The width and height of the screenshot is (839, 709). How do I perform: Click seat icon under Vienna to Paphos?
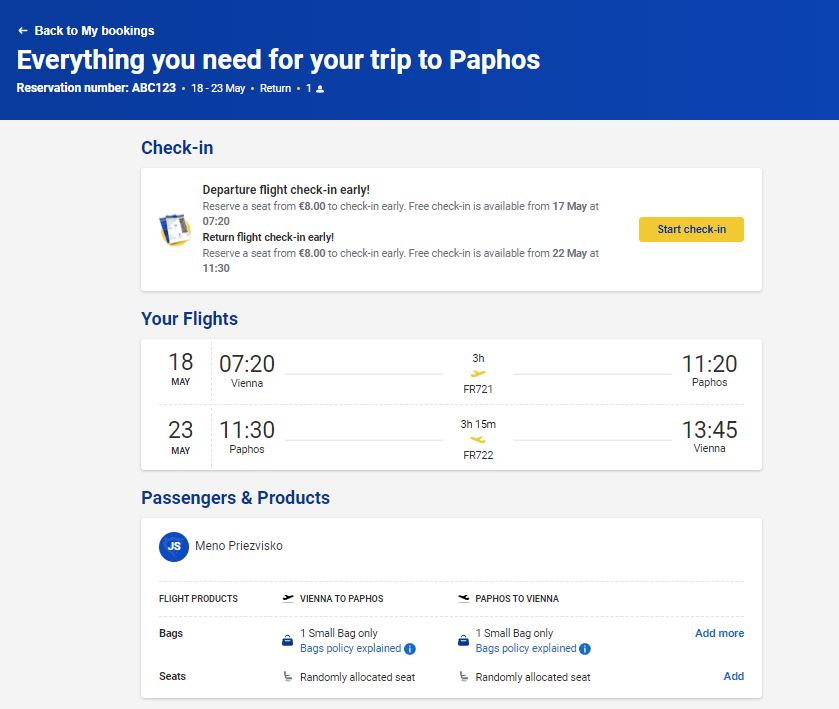point(288,677)
